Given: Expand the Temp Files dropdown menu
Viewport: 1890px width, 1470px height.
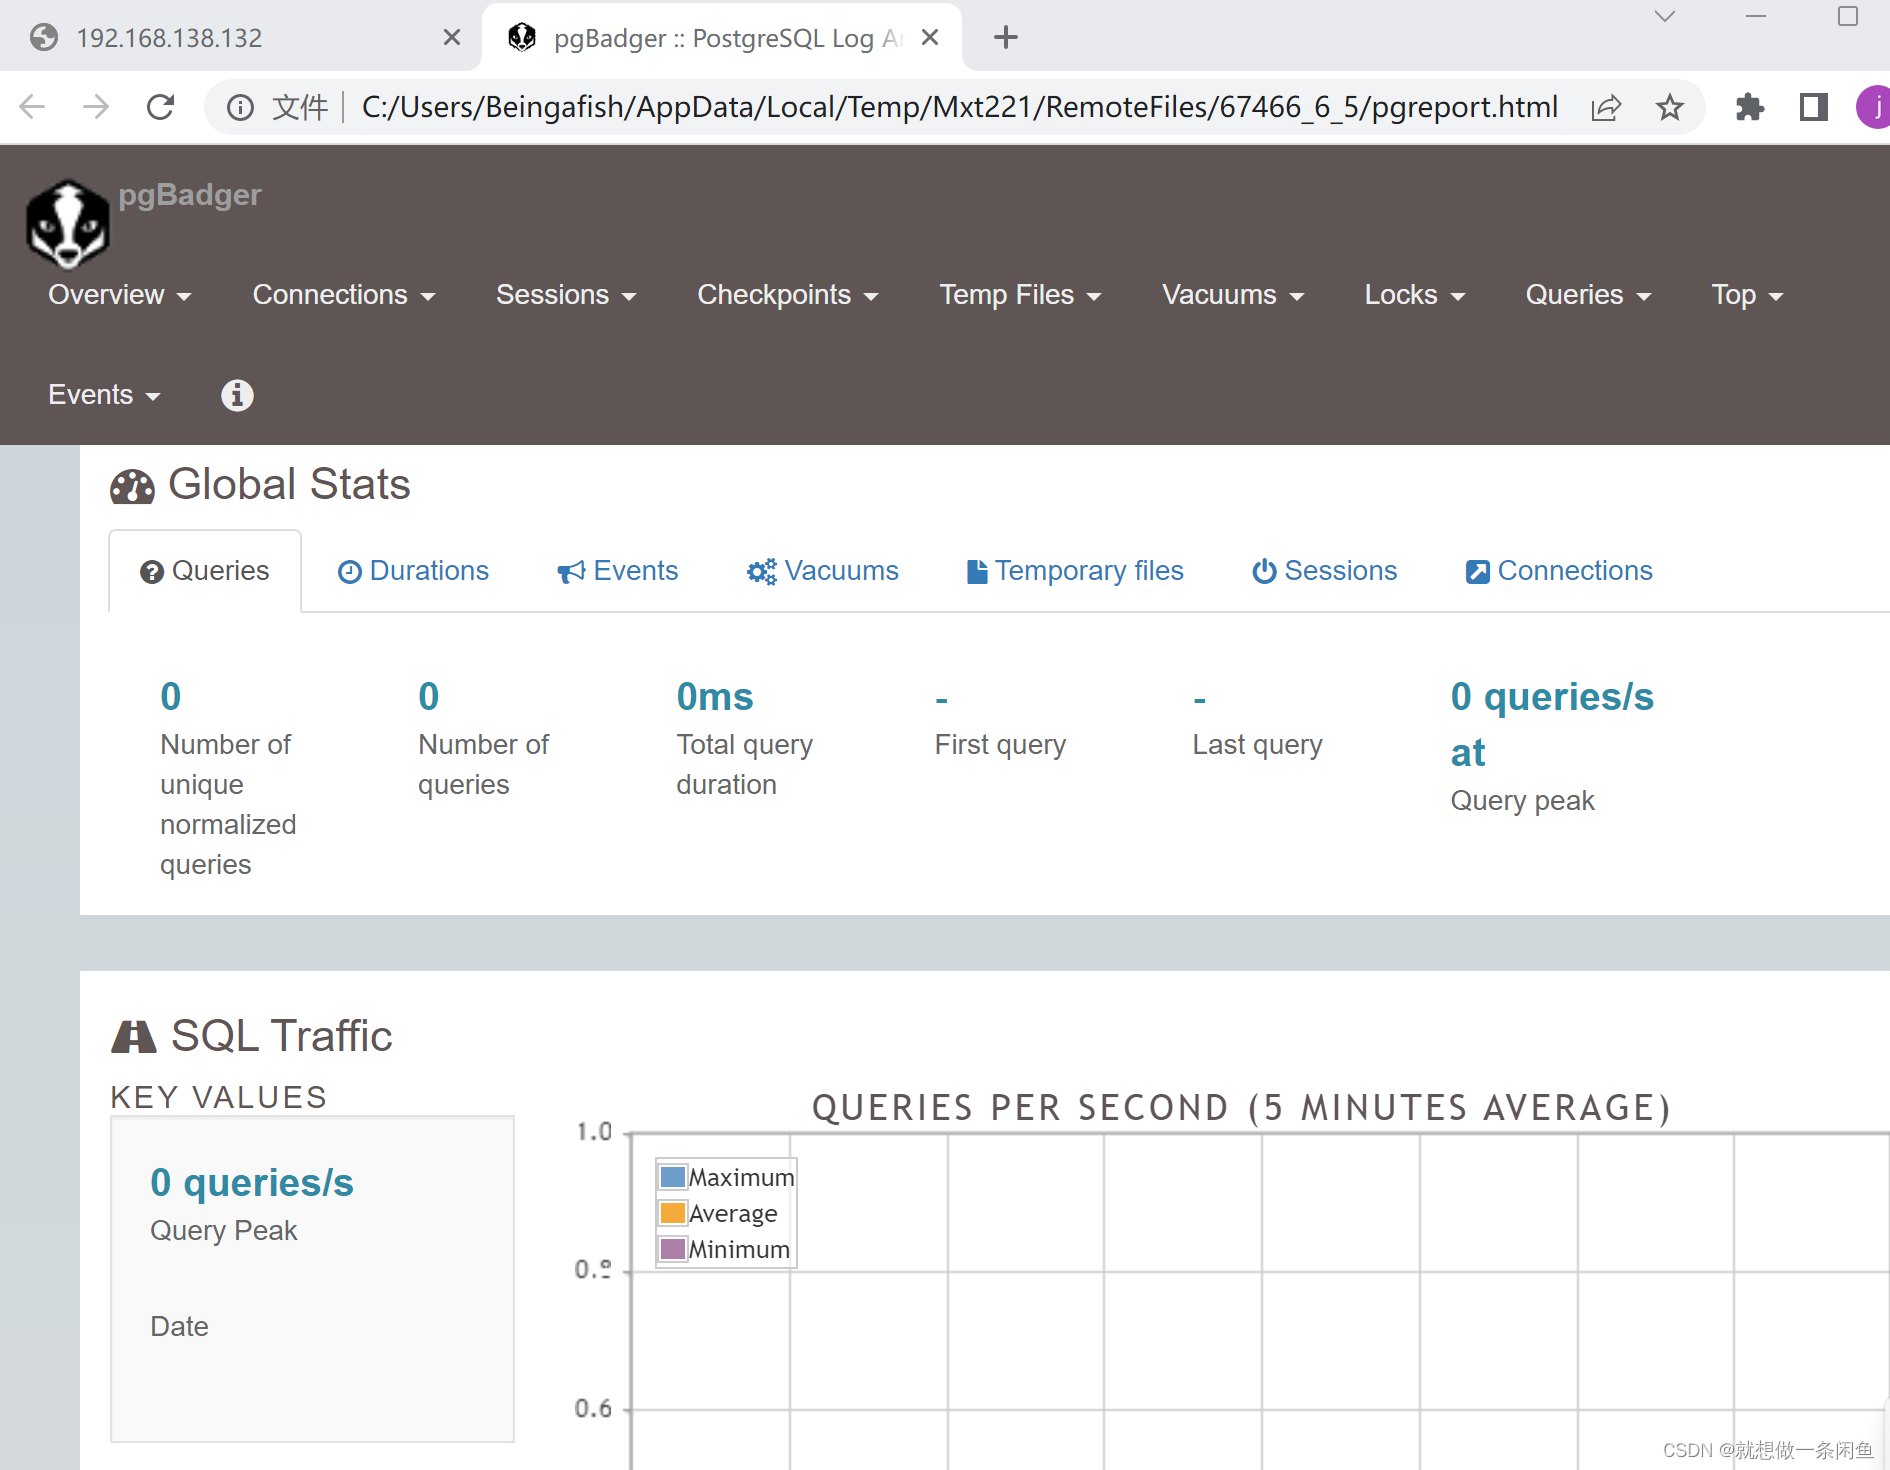Looking at the screenshot, I should tap(1020, 295).
